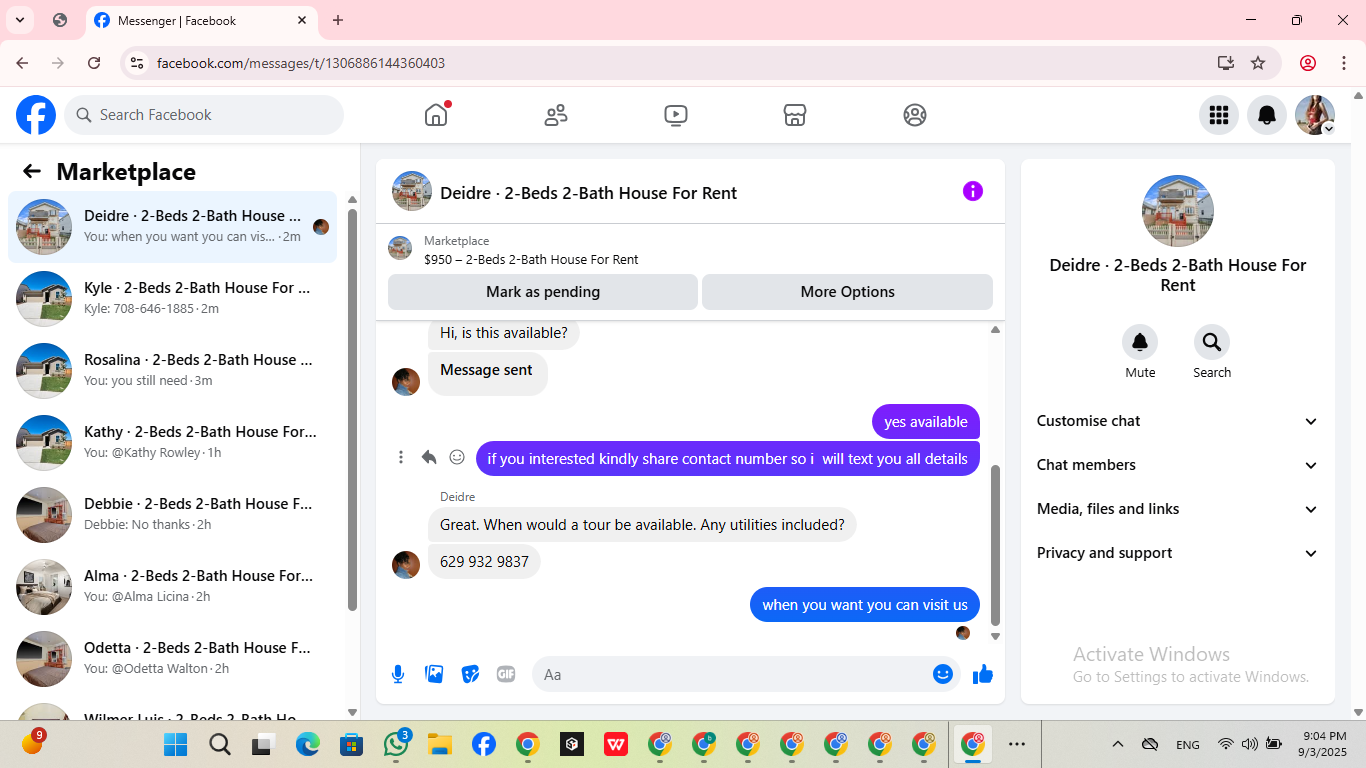Open the Video tab icon
The width and height of the screenshot is (1366, 768).
click(x=676, y=115)
